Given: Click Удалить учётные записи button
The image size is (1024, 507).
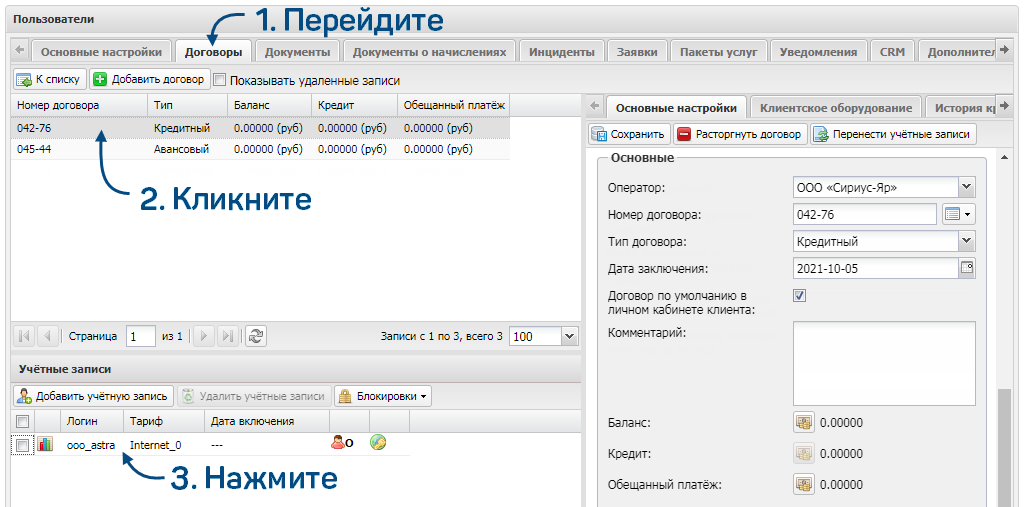Looking at the screenshot, I should [254, 396].
